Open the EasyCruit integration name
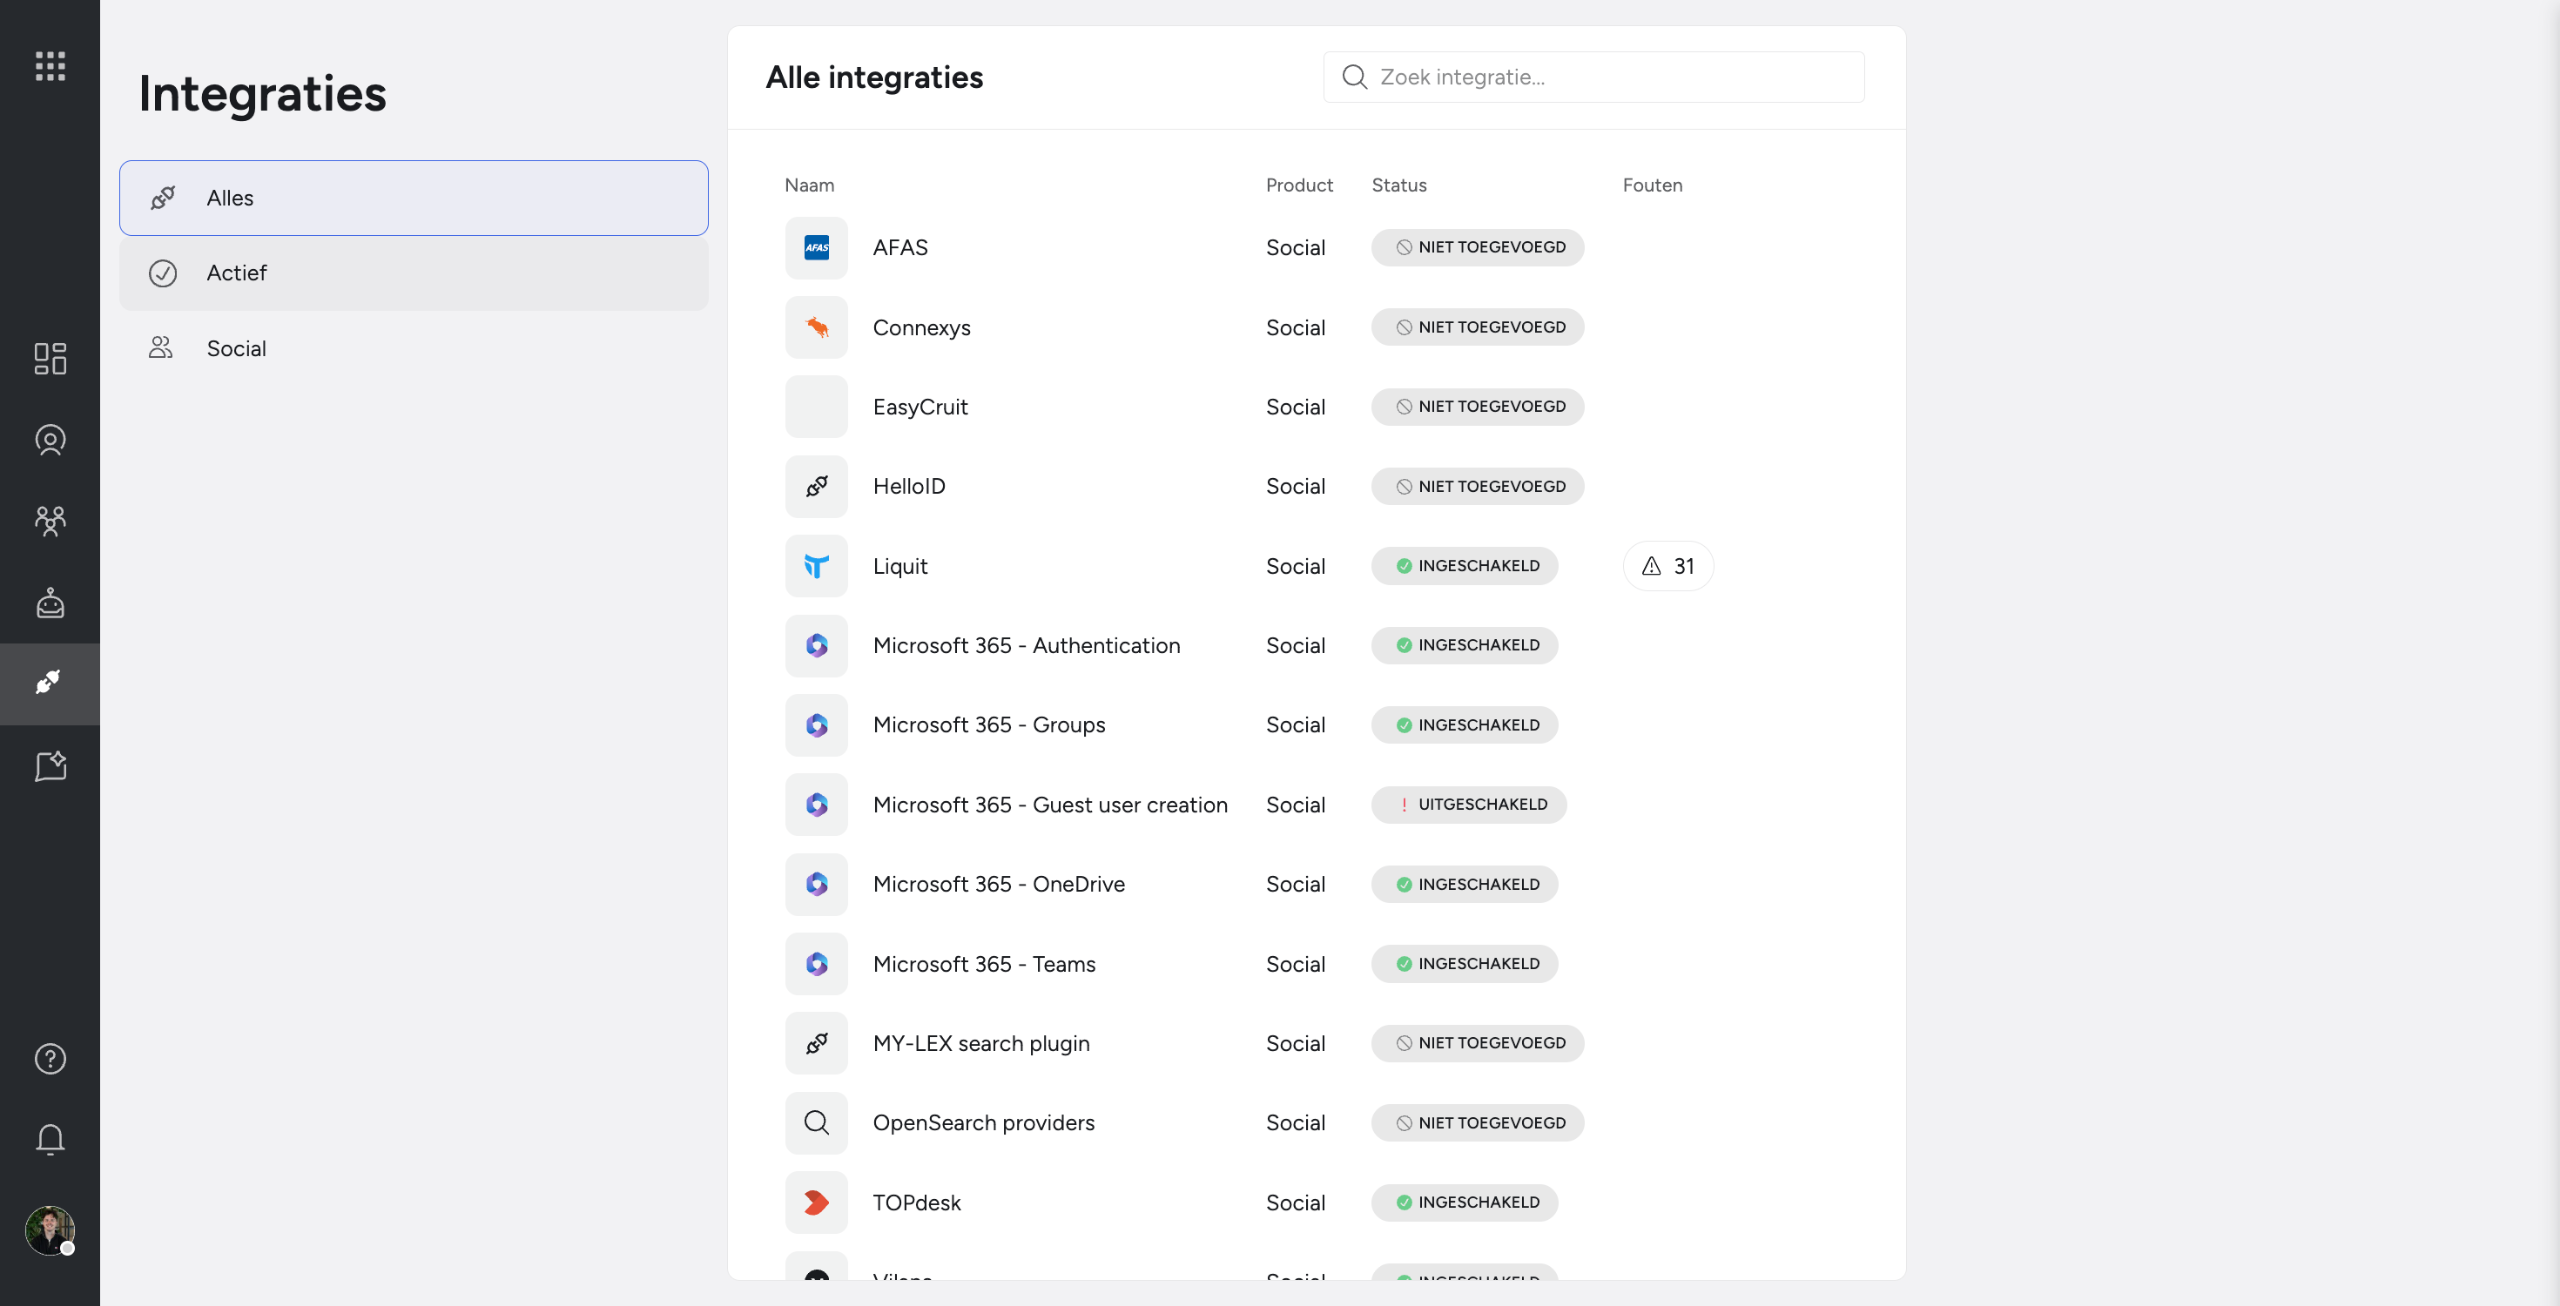The width and height of the screenshot is (2560, 1306). (920, 407)
